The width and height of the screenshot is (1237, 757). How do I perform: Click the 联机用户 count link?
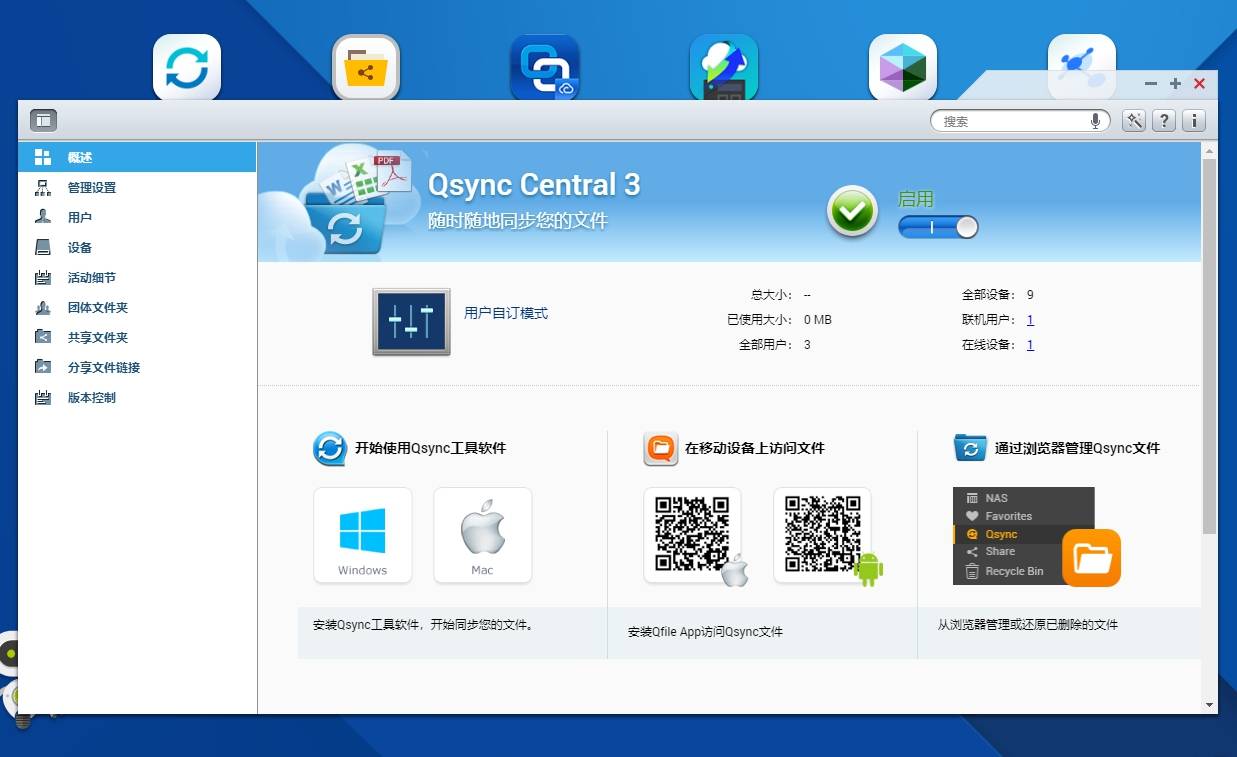click(x=1030, y=320)
